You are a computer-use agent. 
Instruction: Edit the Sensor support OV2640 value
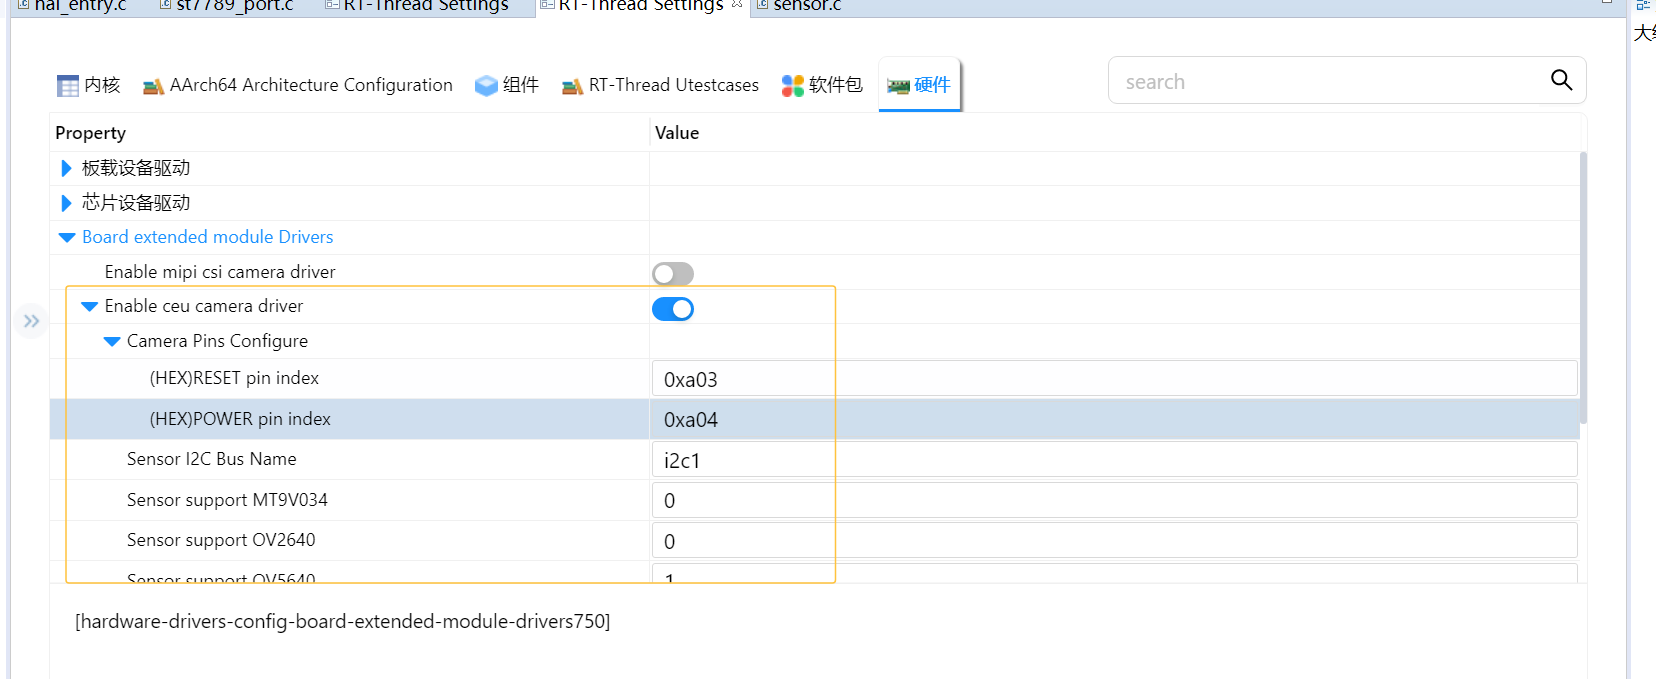[1114, 541]
